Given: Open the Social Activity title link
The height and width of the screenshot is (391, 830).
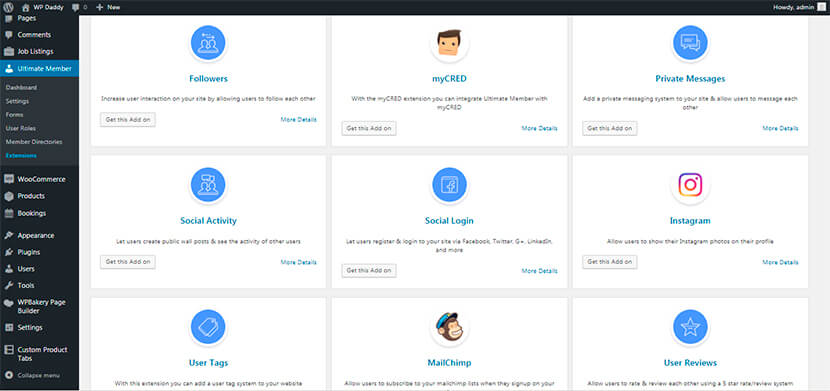Looking at the screenshot, I should (x=208, y=221).
